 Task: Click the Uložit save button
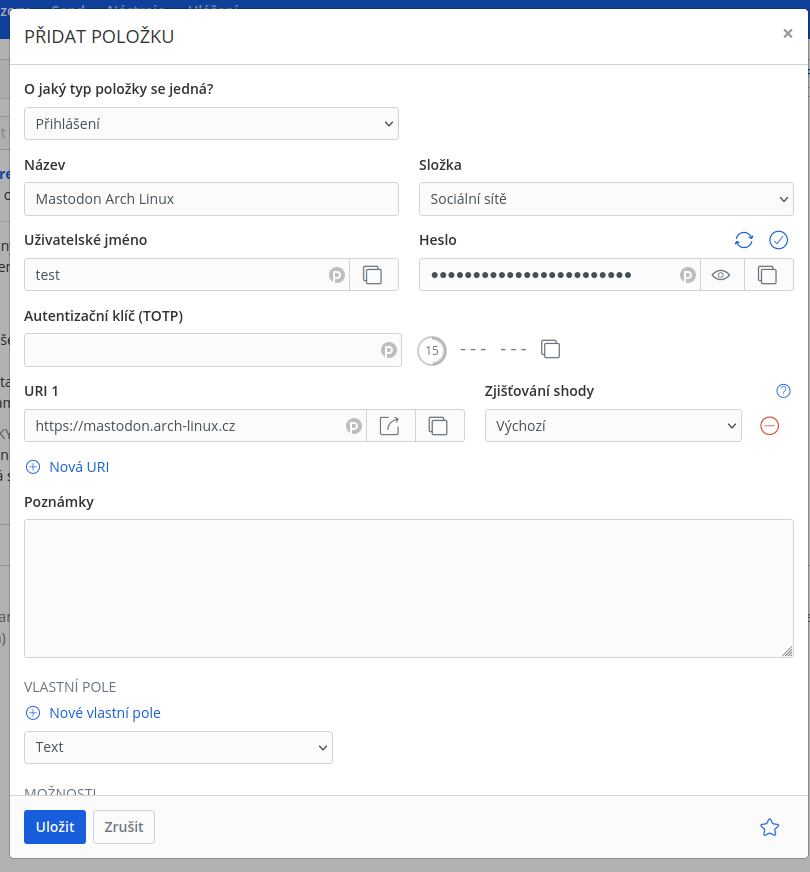tap(55, 827)
